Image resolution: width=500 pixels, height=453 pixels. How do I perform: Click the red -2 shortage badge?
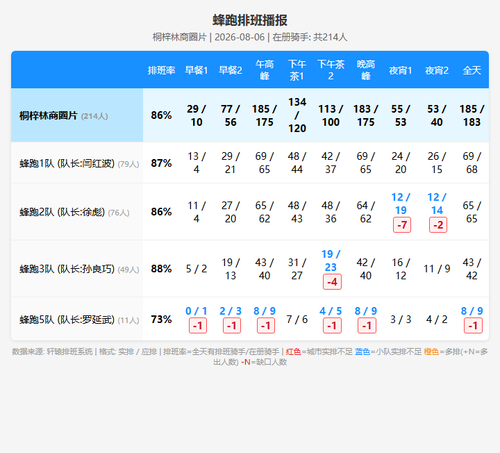[438, 225]
